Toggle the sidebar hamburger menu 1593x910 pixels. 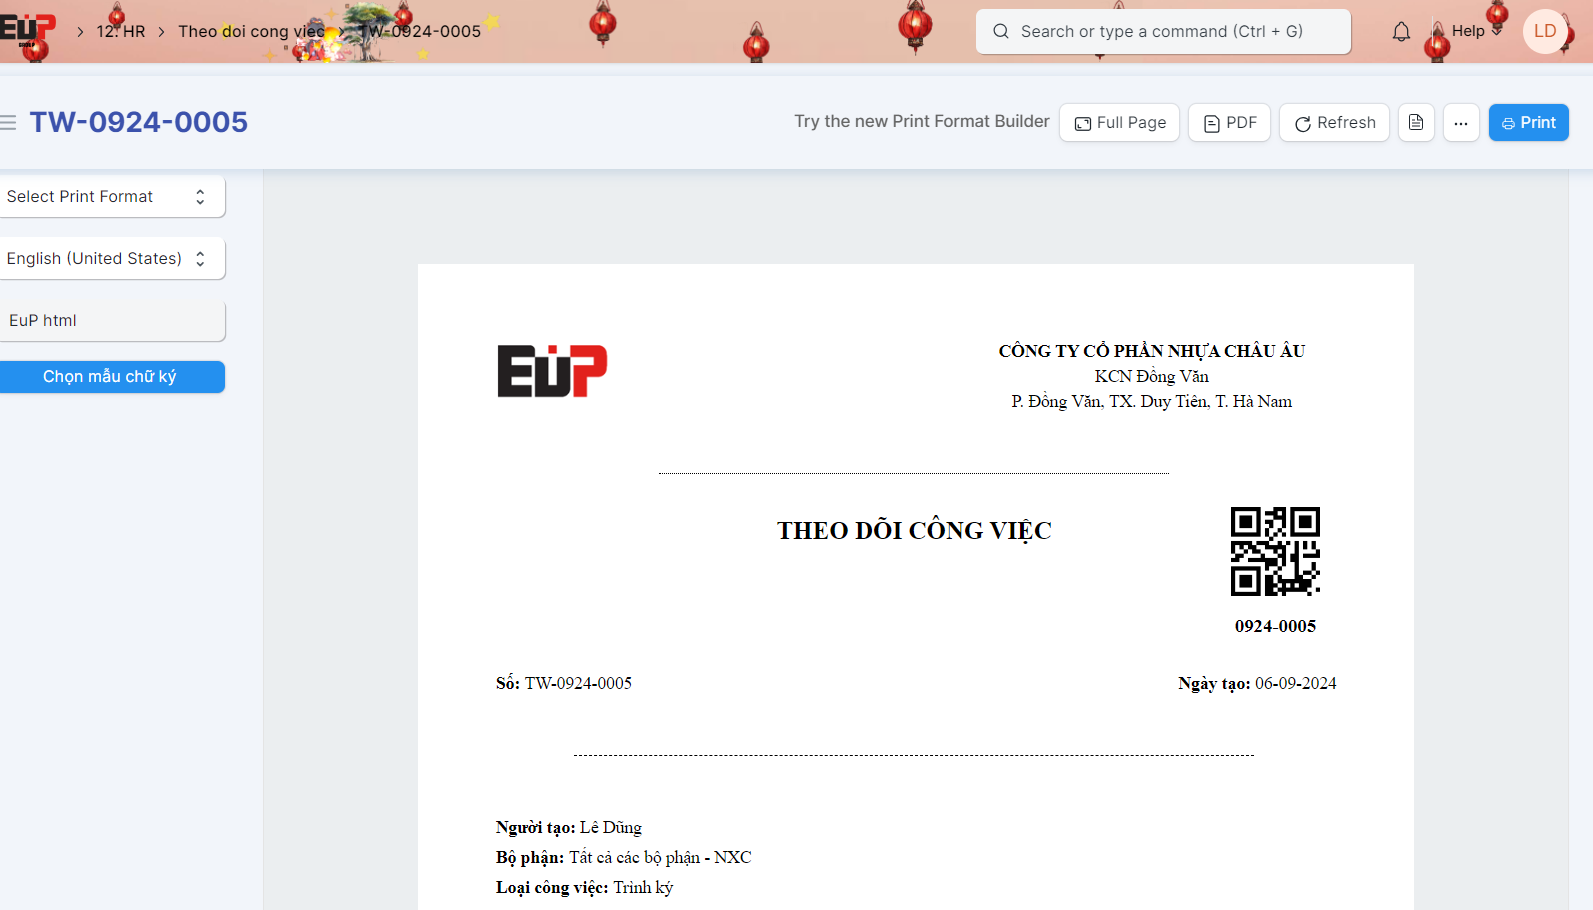click(x=8, y=123)
